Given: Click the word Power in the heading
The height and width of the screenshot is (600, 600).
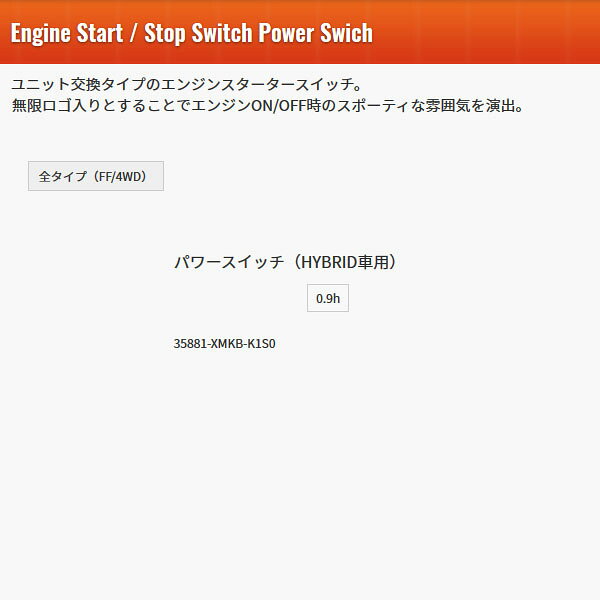Looking at the screenshot, I should click(x=287, y=33).
